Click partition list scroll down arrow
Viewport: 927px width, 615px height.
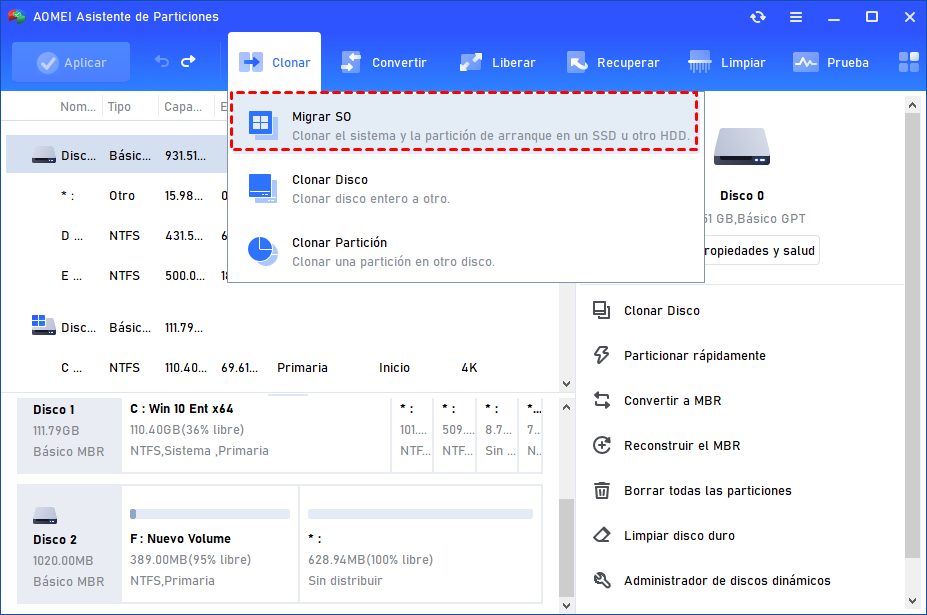pos(566,384)
